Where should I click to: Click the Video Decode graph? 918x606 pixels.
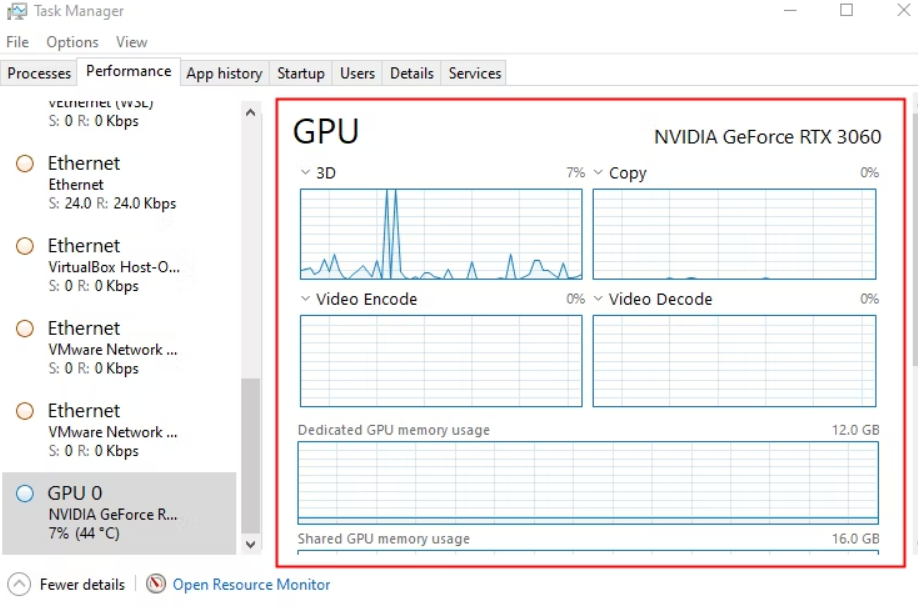734,361
